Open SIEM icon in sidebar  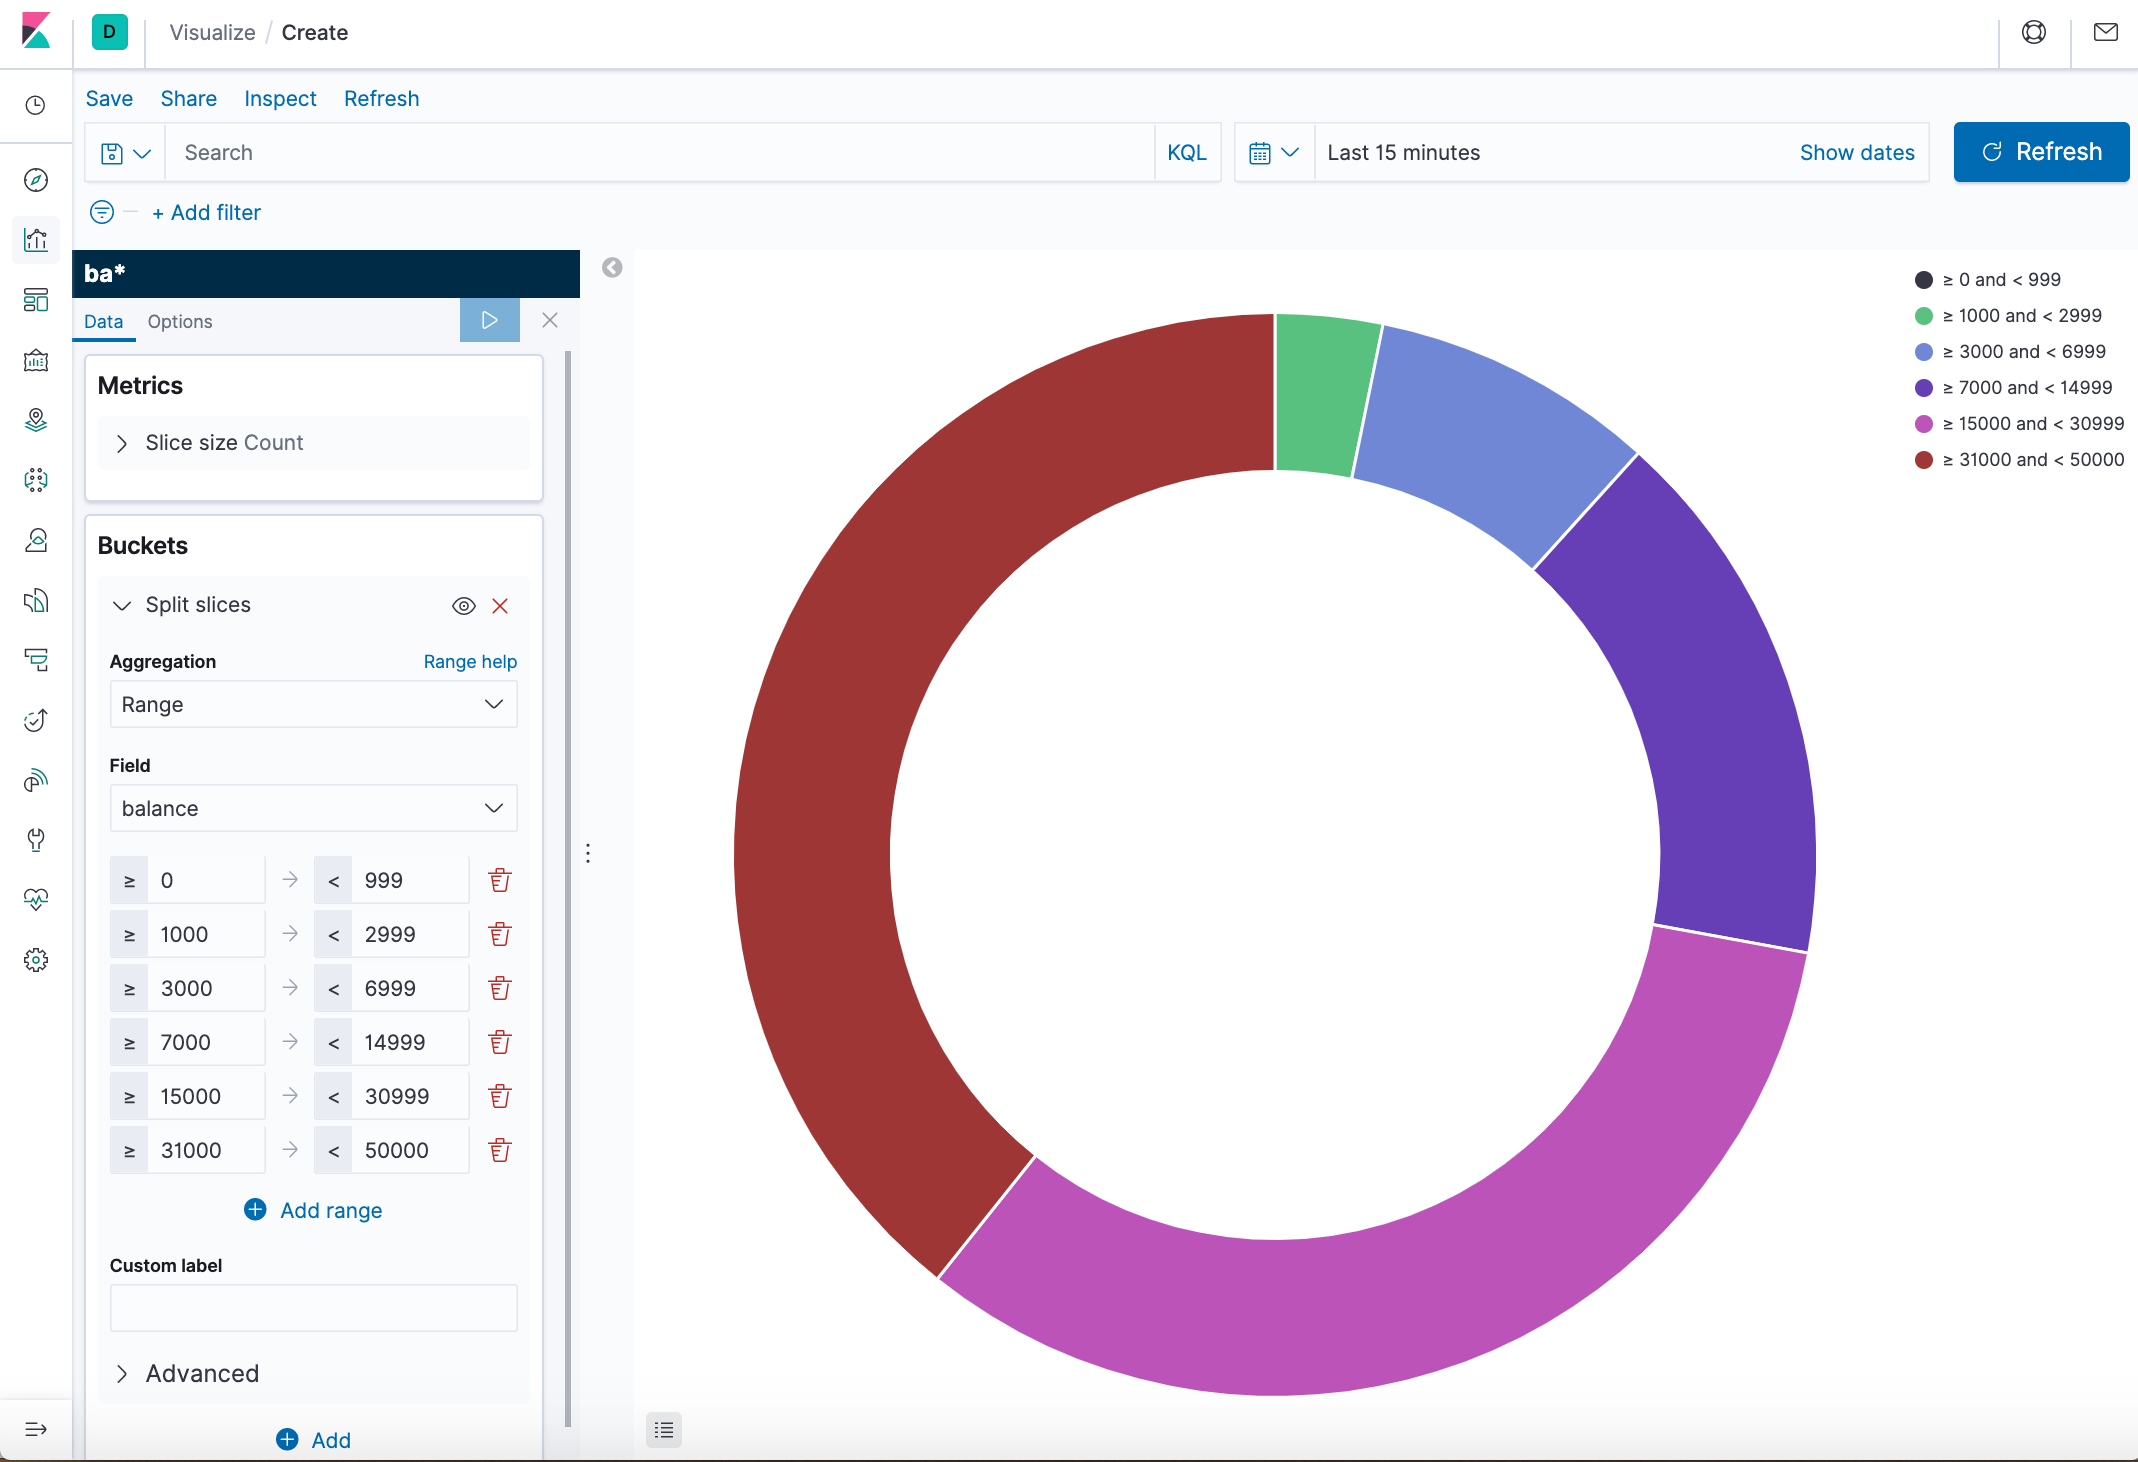click(x=36, y=780)
